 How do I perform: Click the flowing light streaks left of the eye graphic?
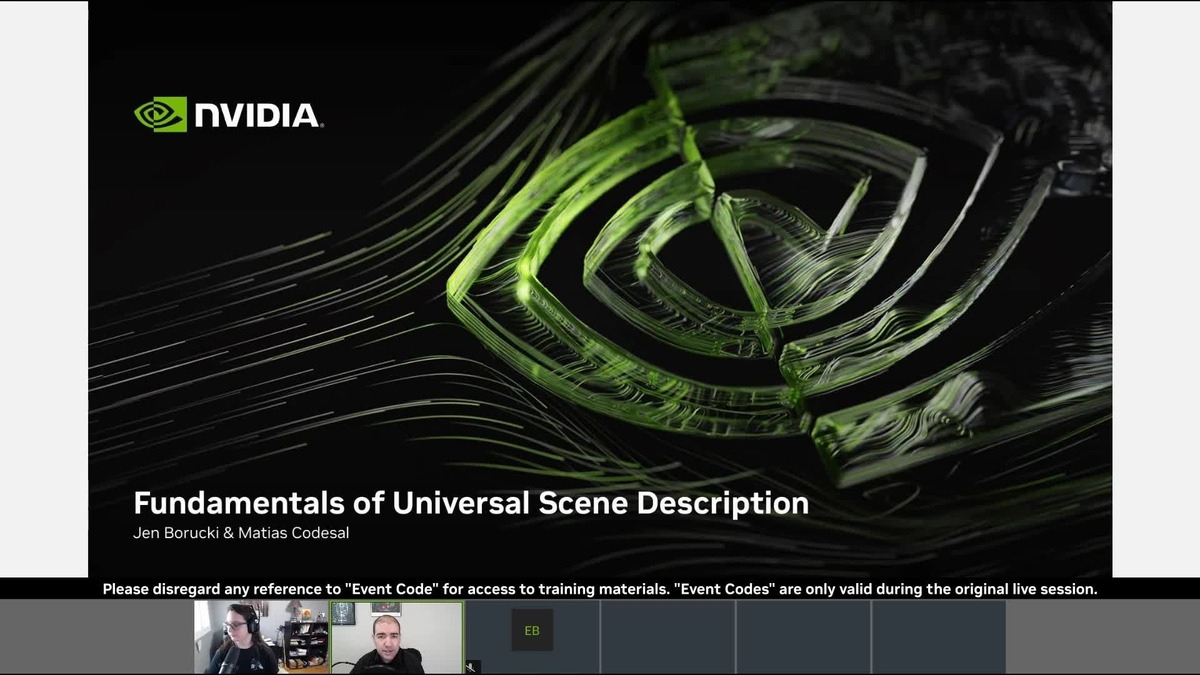[x=250, y=330]
